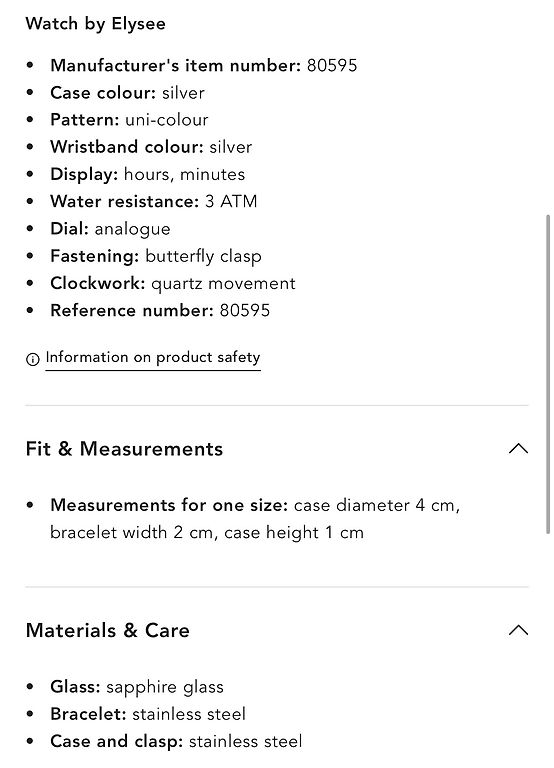The height and width of the screenshot is (768, 554).
Task: Click the Fastening butterfly clasp entry
Action: tap(156, 256)
